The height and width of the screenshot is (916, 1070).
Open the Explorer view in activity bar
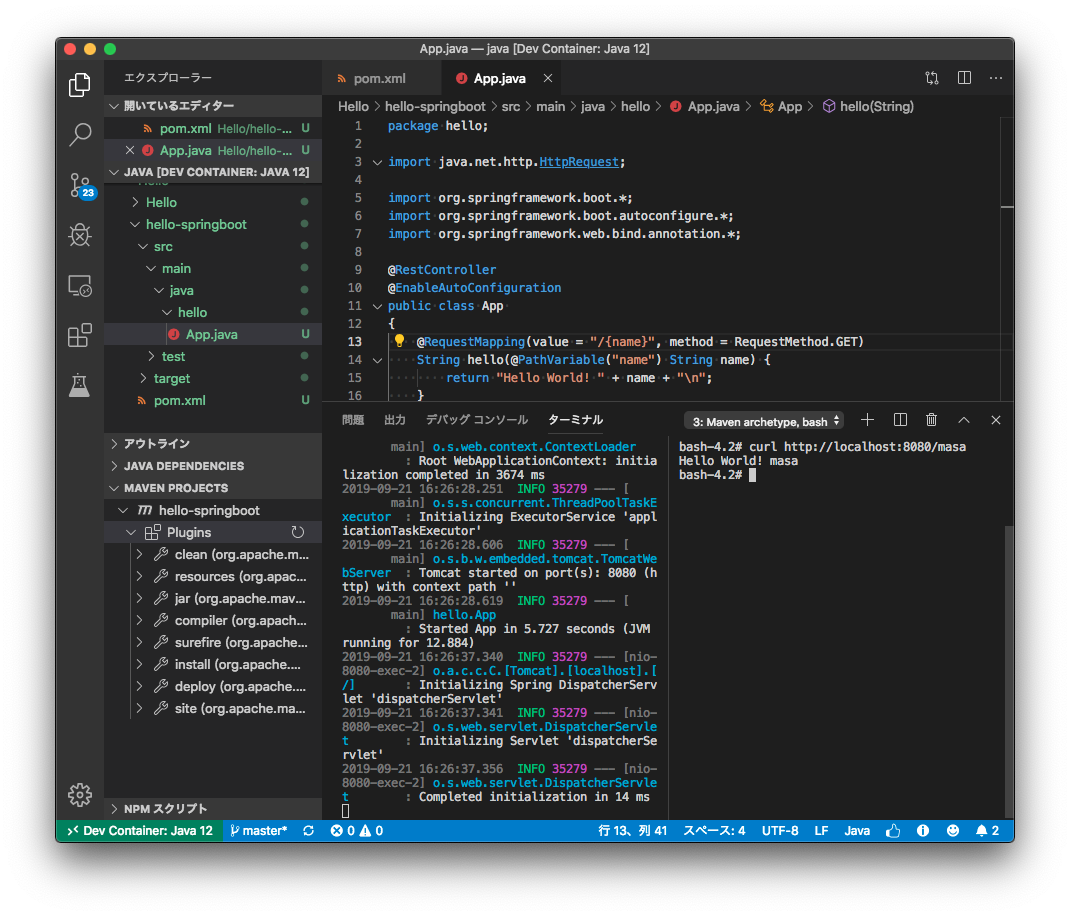pos(79,85)
